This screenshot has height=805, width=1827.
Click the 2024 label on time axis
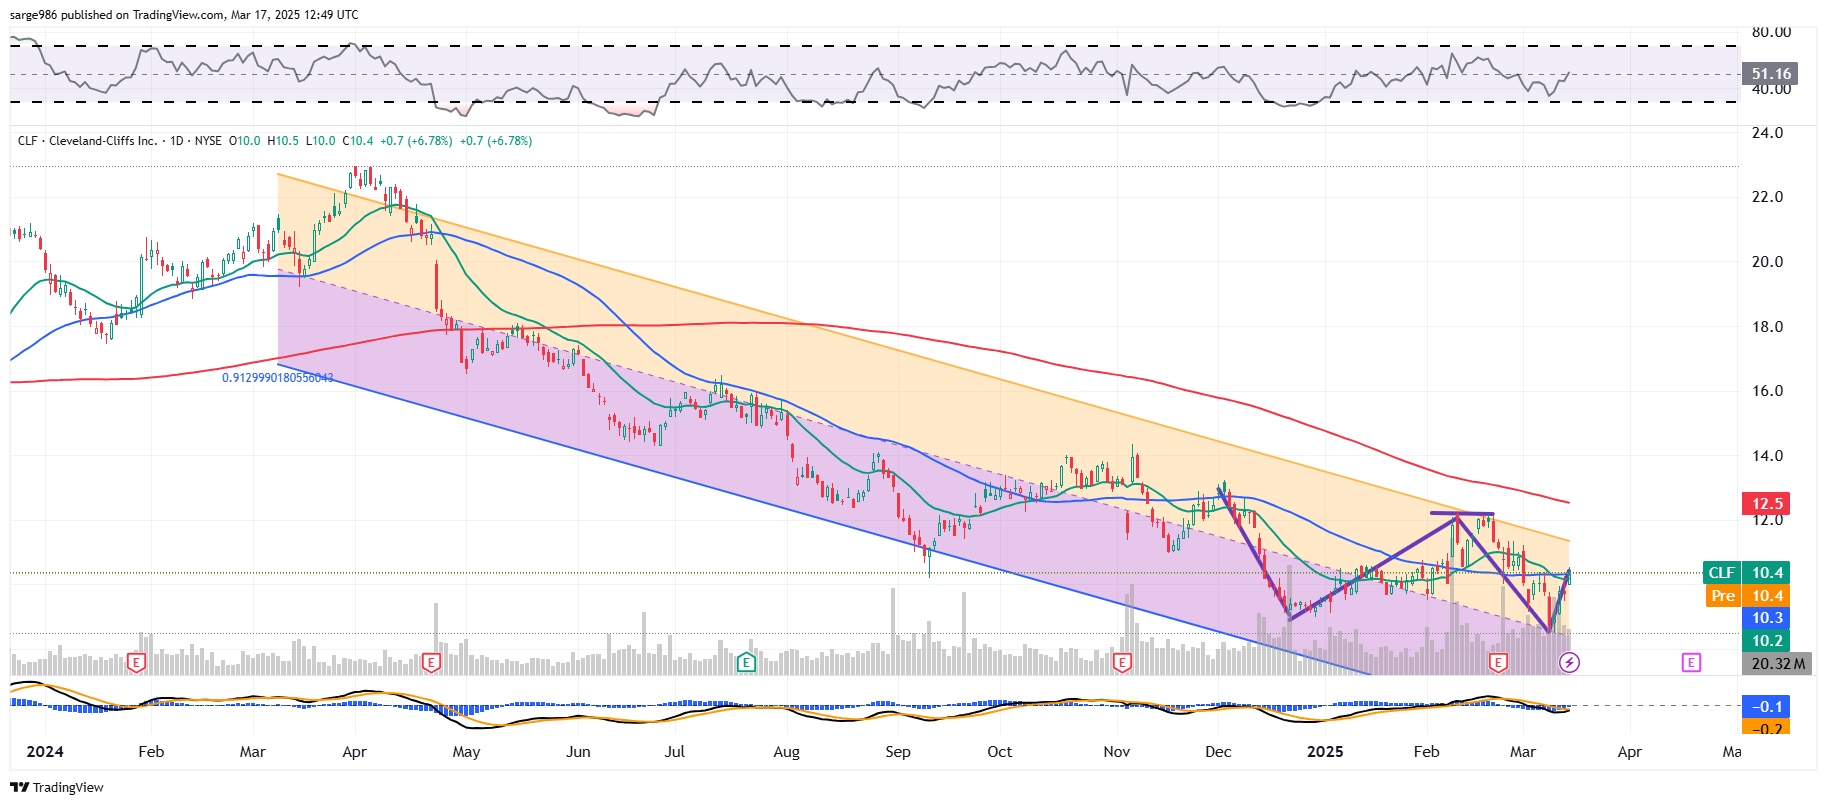pos(45,752)
